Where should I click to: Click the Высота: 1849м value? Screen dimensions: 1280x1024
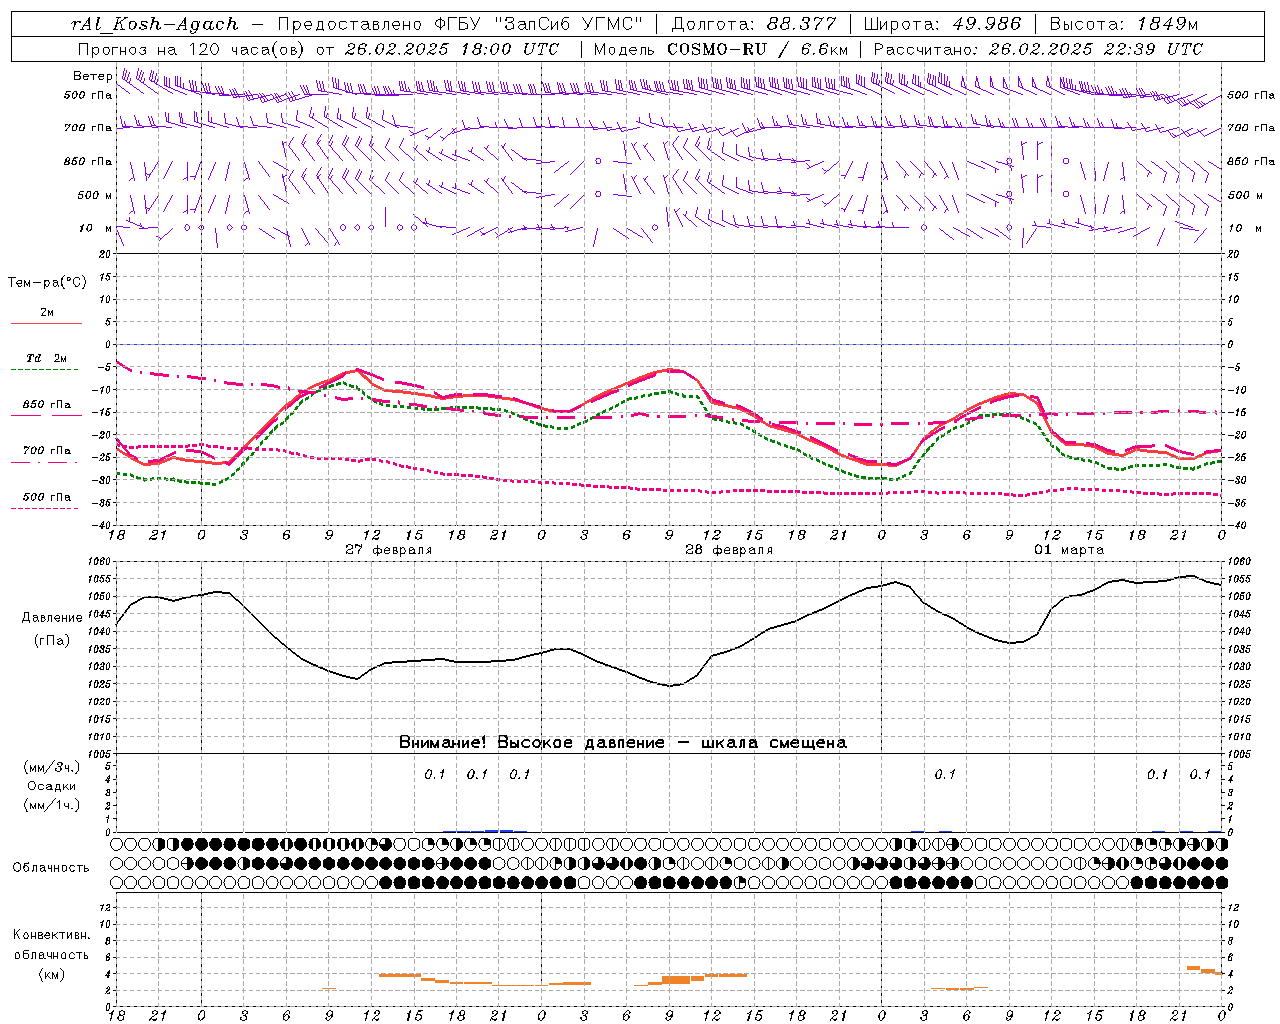click(1124, 24)
